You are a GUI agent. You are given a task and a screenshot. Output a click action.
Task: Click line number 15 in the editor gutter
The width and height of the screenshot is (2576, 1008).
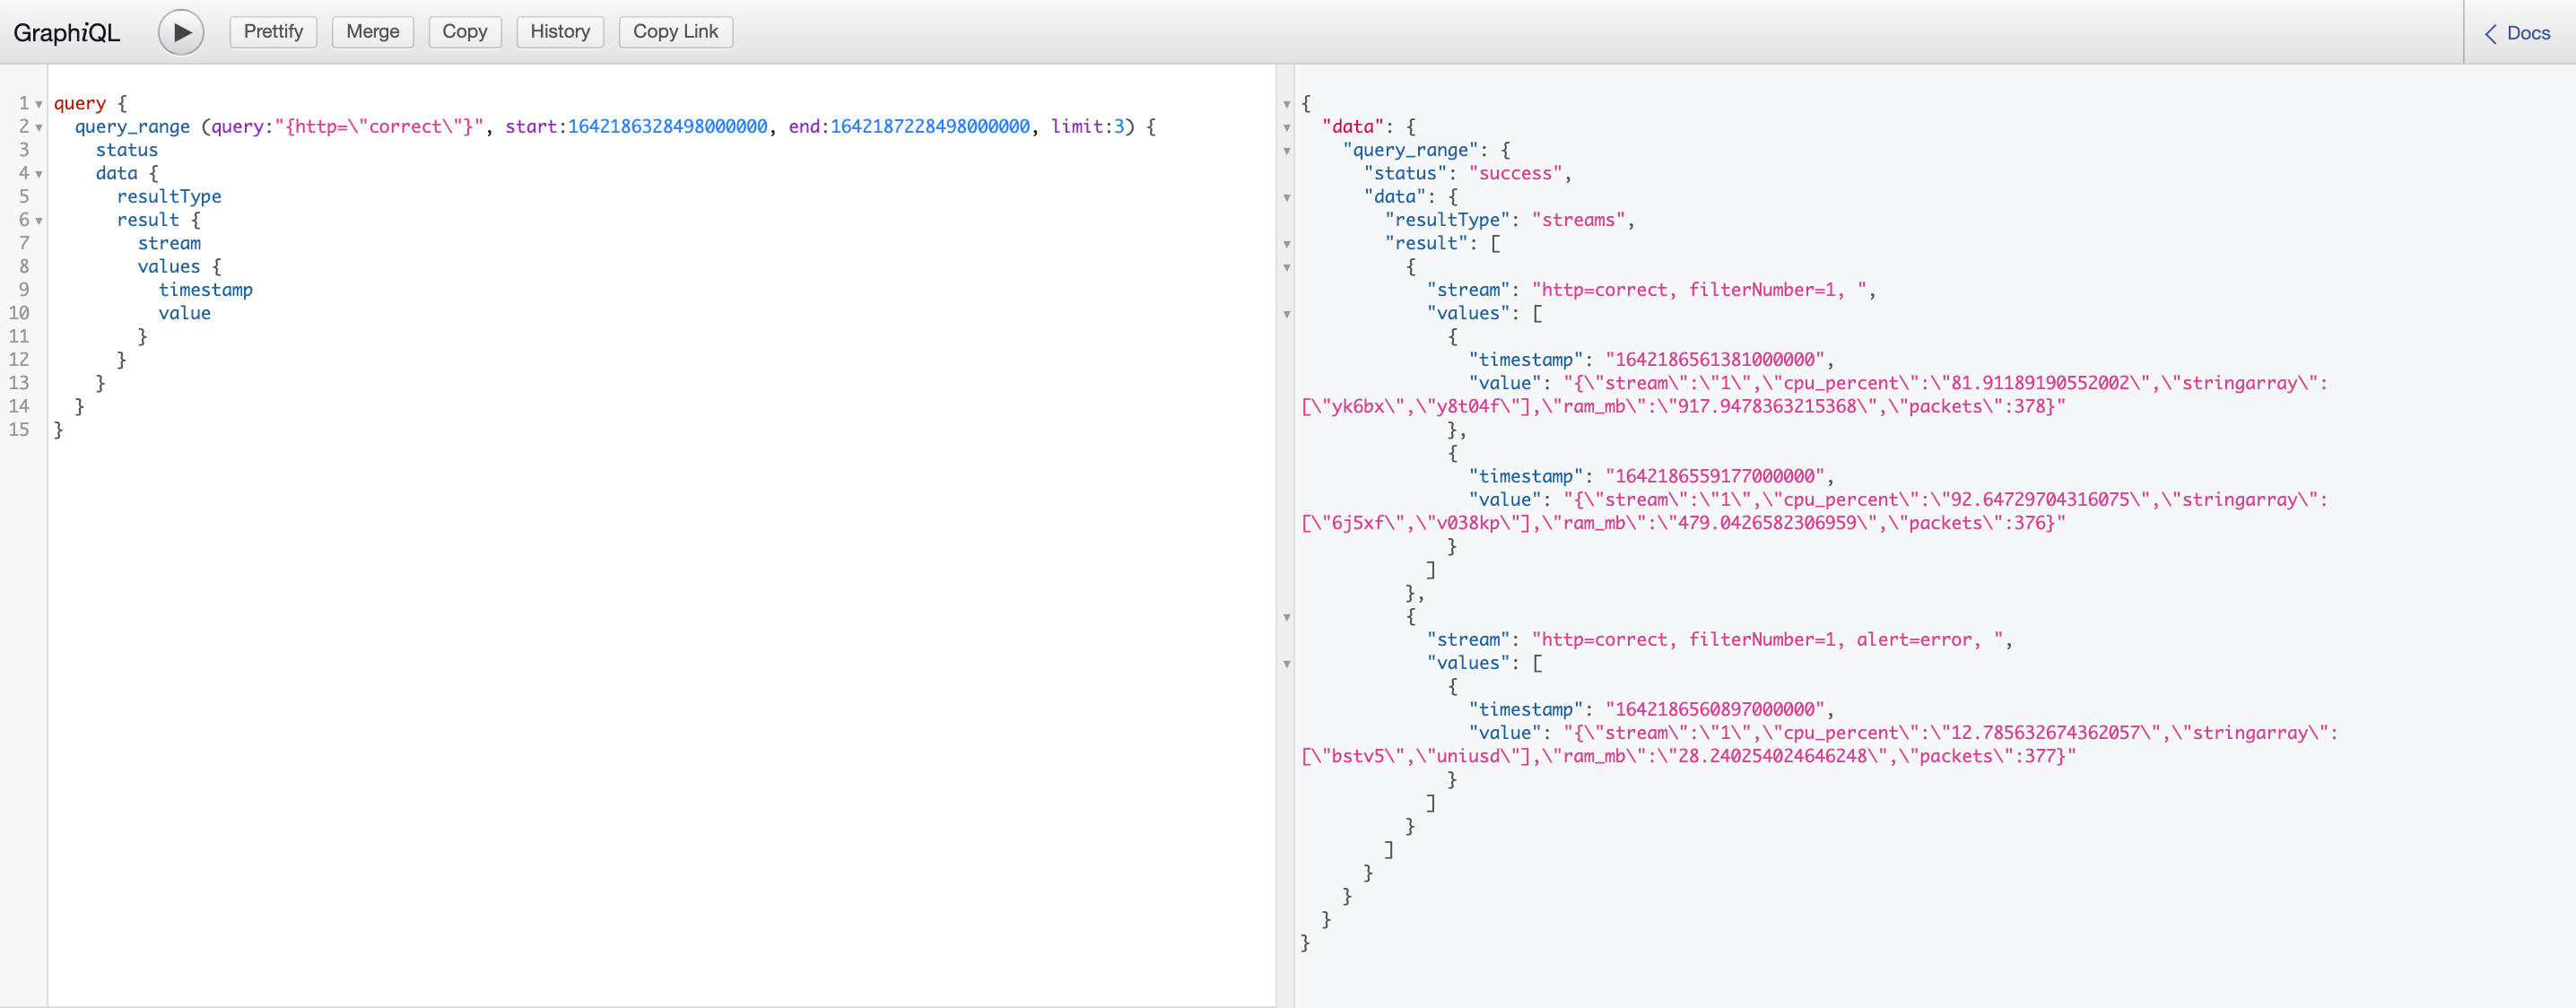(x=19, y=430)
